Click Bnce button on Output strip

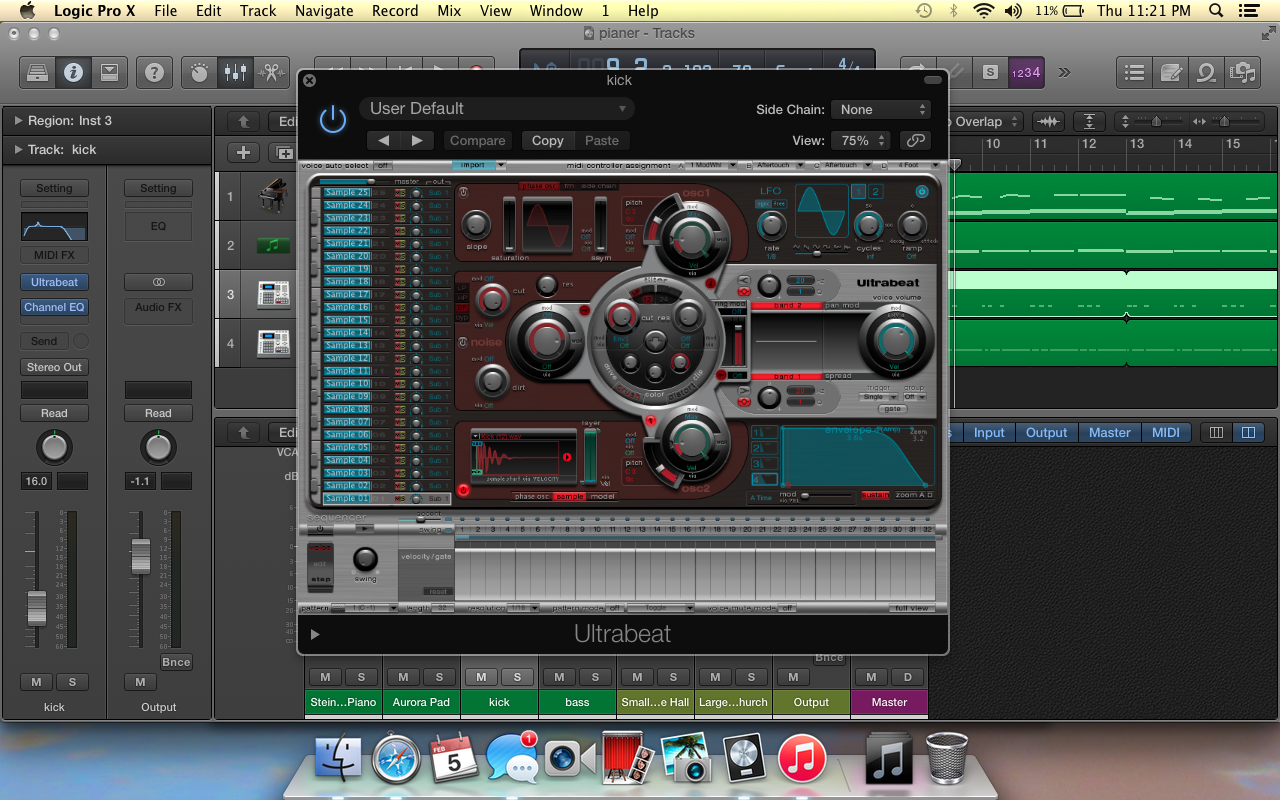pos(176,662)
